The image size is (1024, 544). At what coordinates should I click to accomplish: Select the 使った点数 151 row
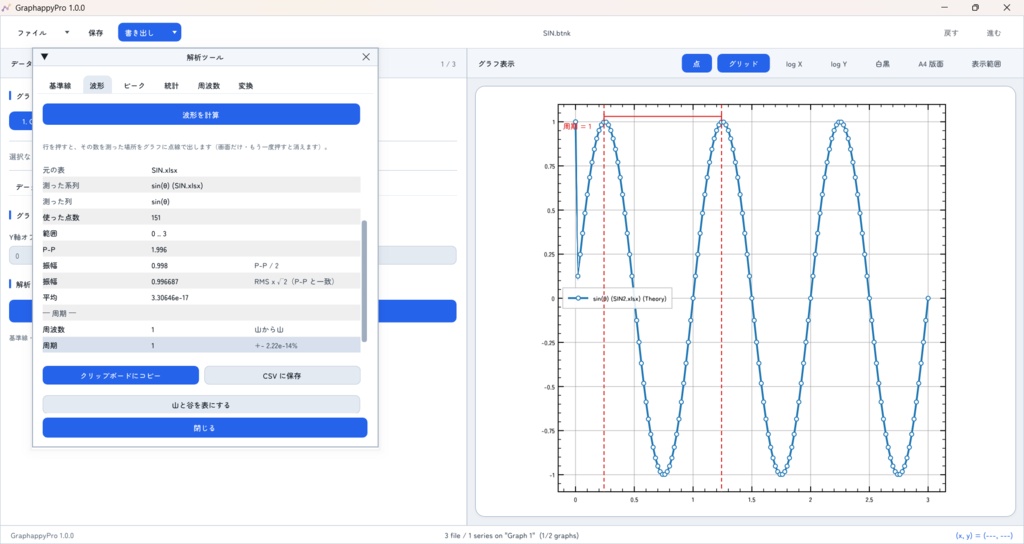click(x=201, y=217)
